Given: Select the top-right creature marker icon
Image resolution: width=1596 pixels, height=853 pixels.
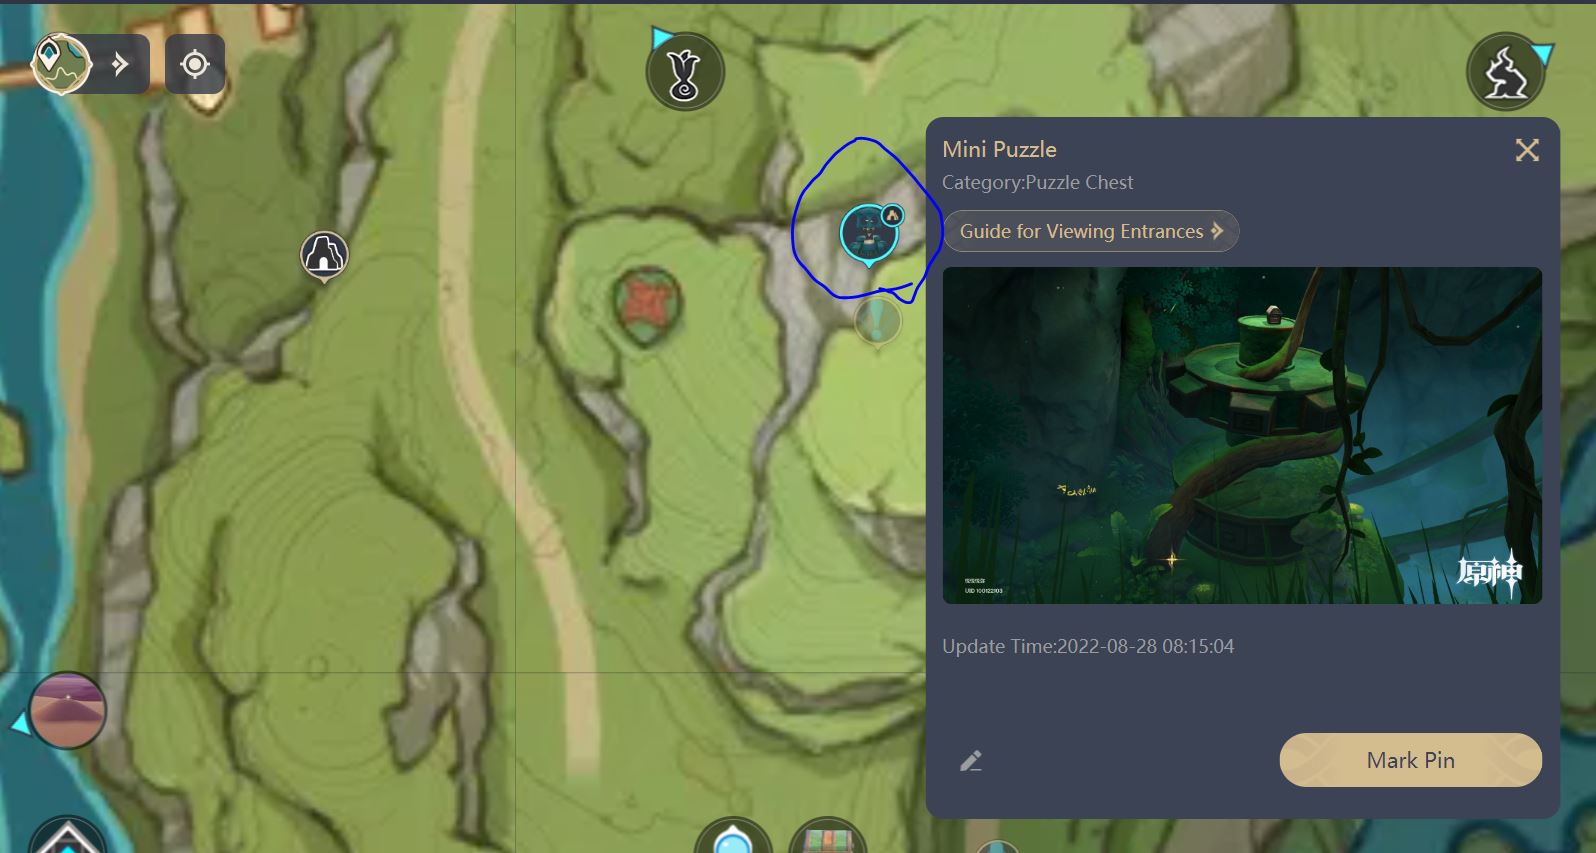Looking at the screenshot, I should pos(1505,72).
